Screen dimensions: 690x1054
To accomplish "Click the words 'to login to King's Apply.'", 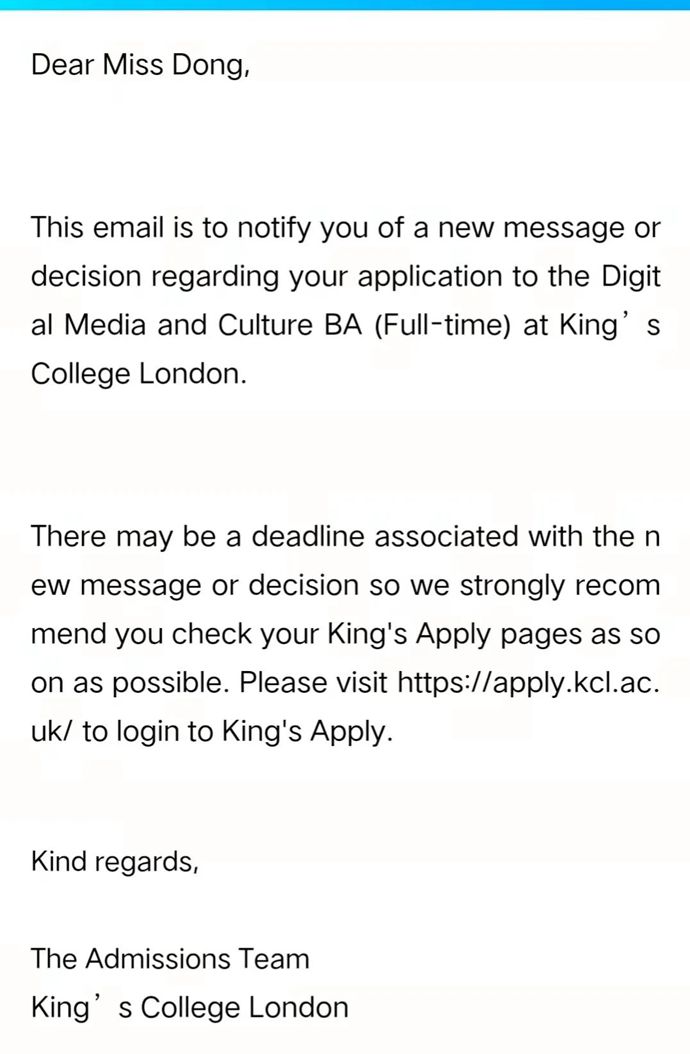I will pyautogui.click(x=237, y=731).
